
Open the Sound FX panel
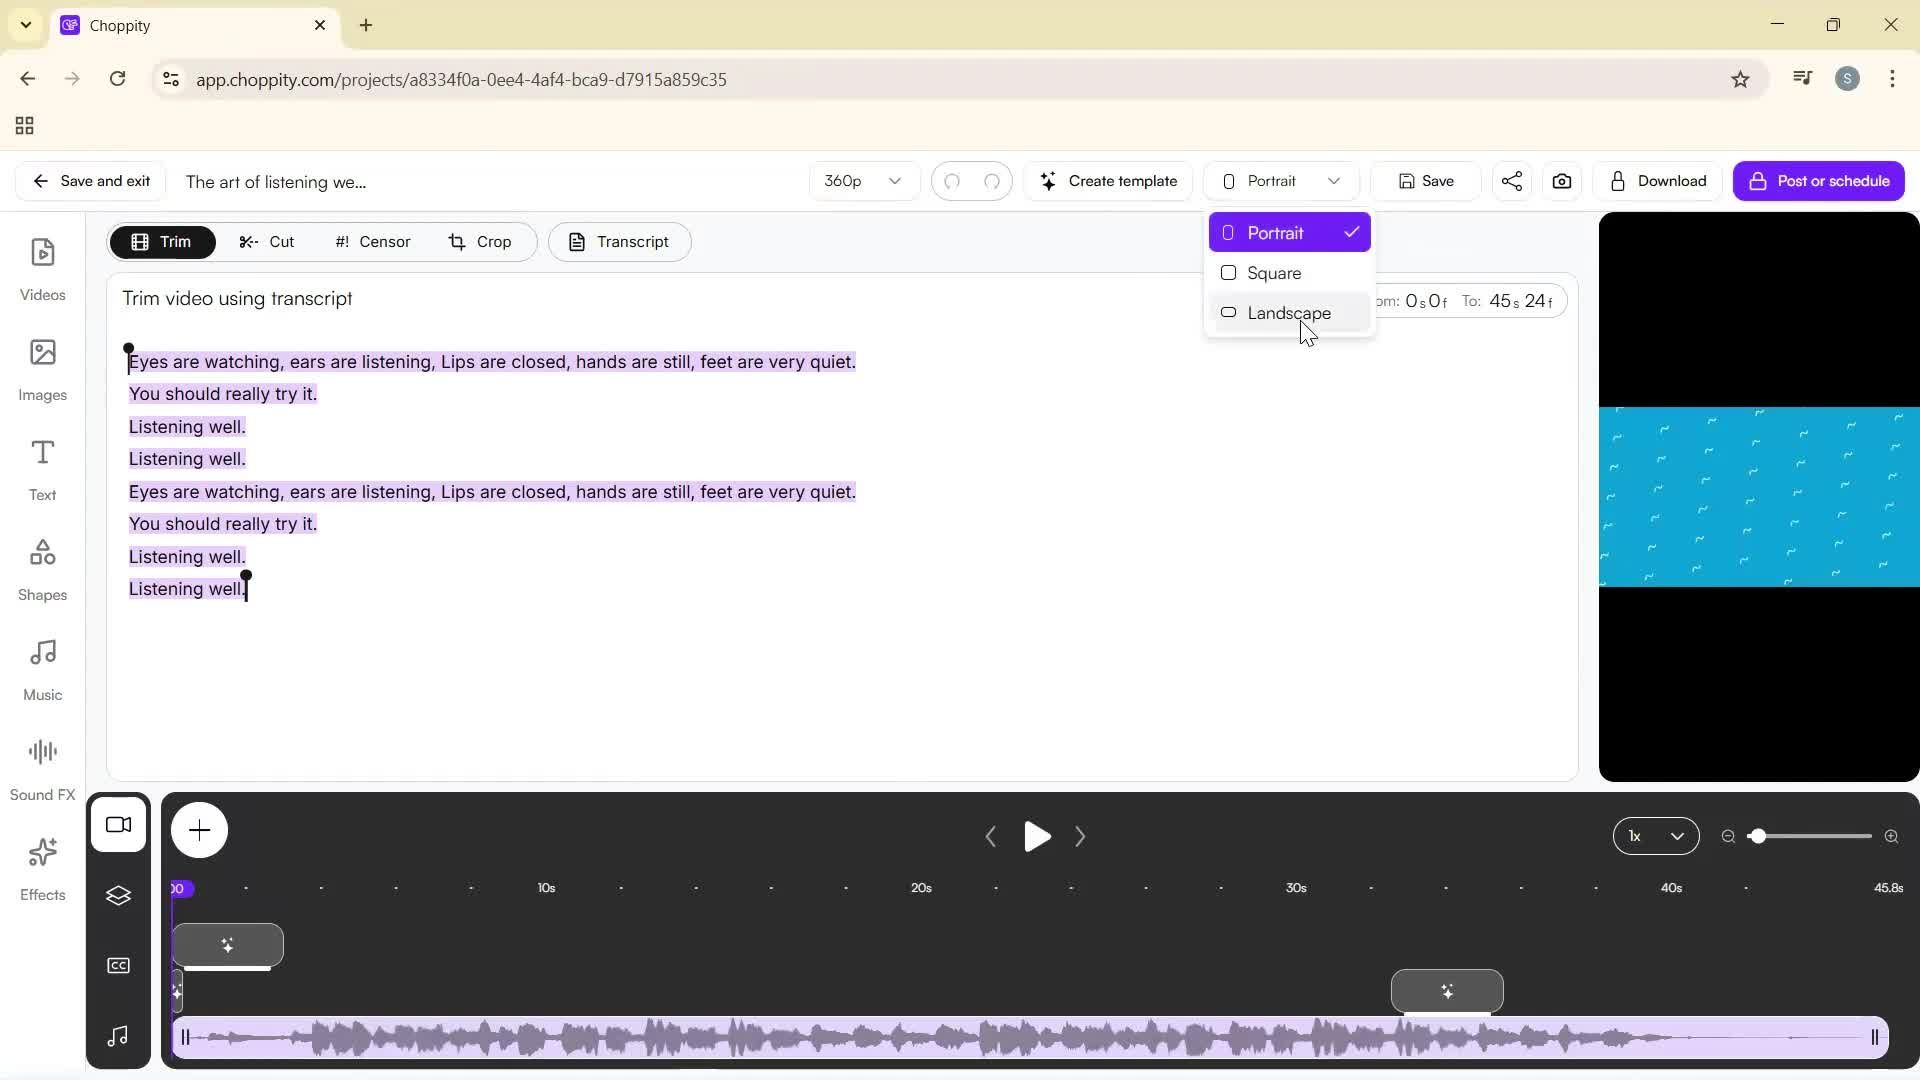click(x=42, y=765)
